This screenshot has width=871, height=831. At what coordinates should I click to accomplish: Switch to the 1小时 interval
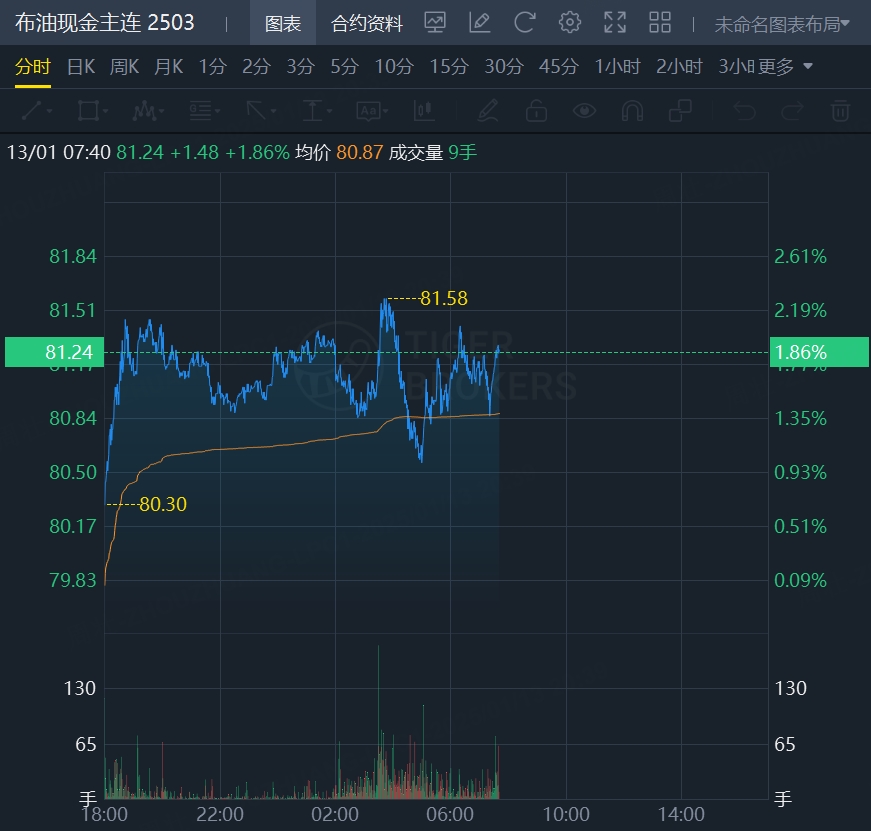617,67
